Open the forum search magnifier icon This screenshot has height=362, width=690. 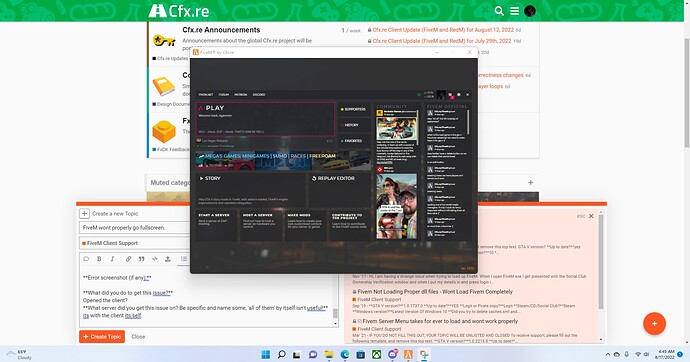(x=499, y=11)
